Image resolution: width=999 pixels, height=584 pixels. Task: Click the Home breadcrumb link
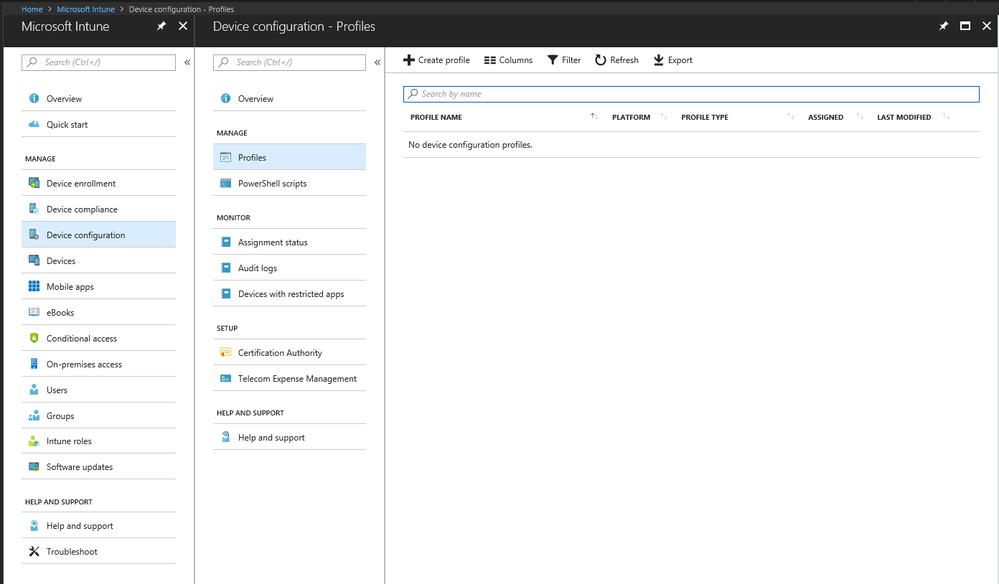[32, 9]
